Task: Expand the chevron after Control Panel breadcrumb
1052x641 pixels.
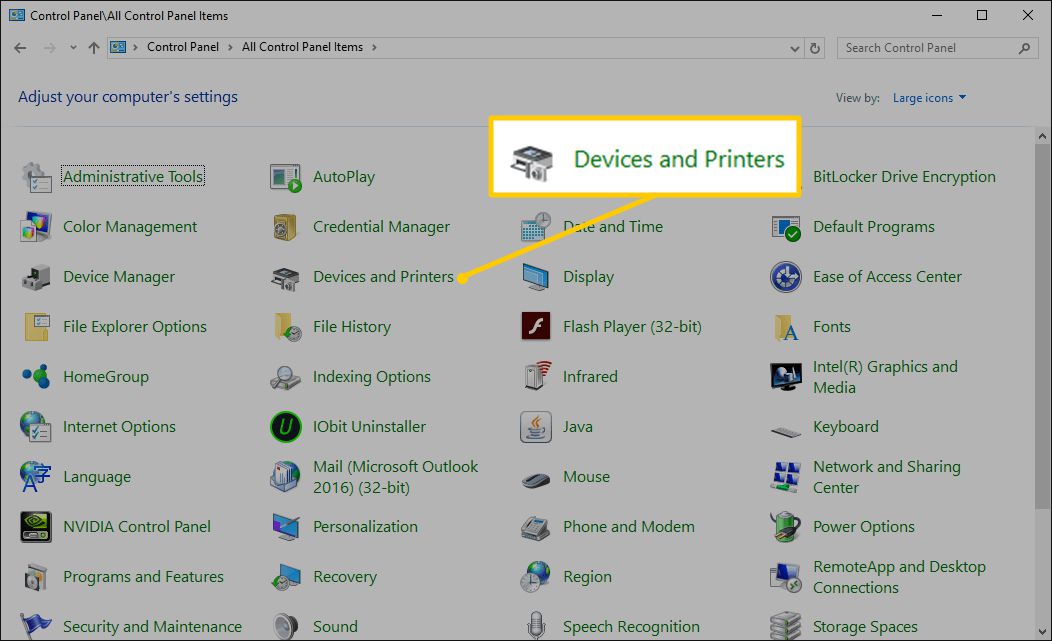Action: 230,47
